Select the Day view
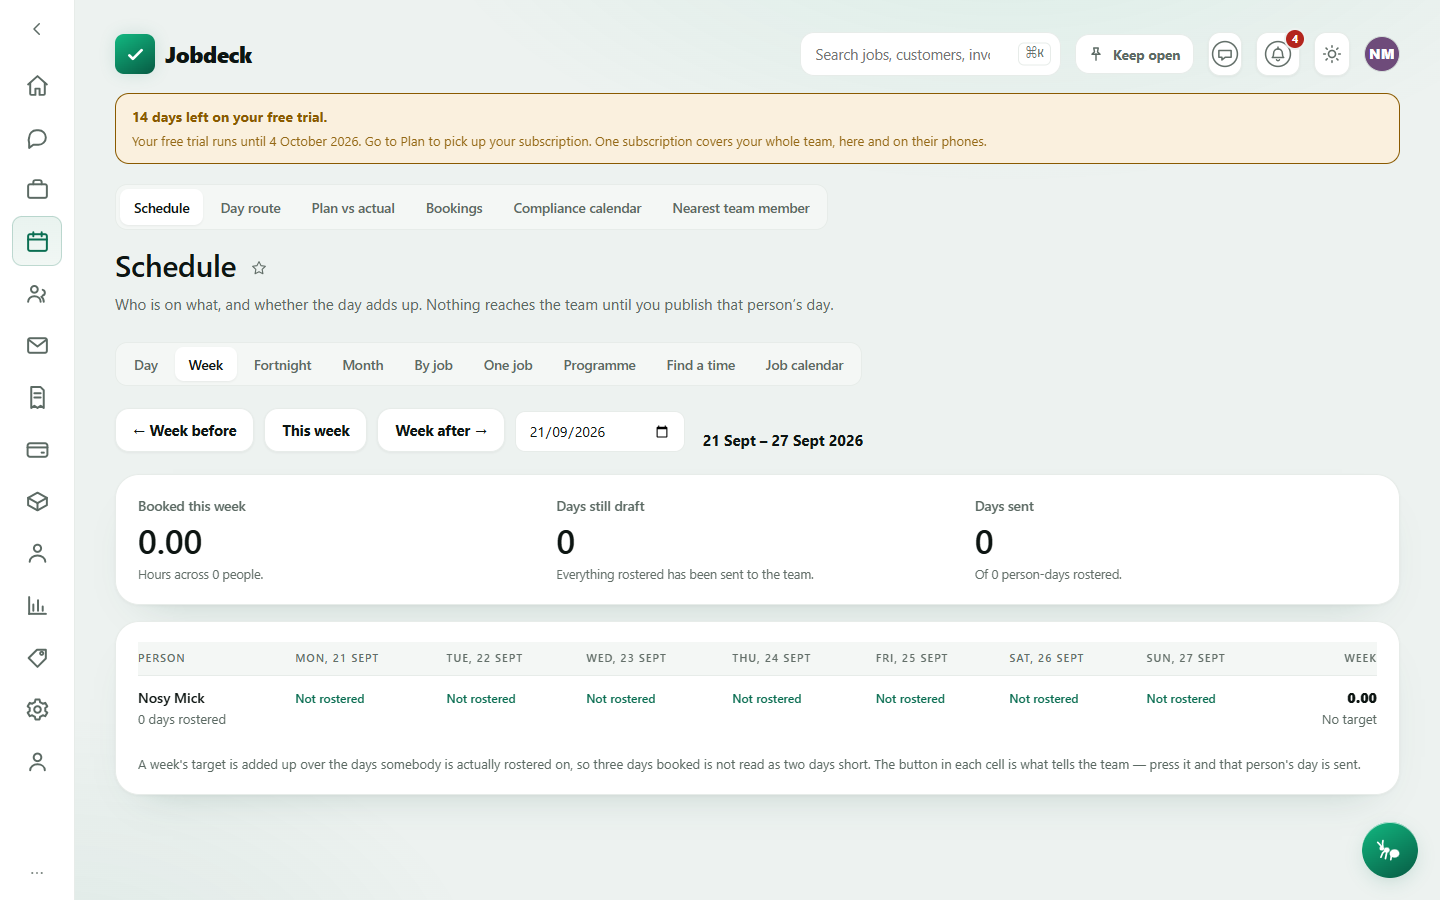The image size is (1440, 900). point(146,365)
